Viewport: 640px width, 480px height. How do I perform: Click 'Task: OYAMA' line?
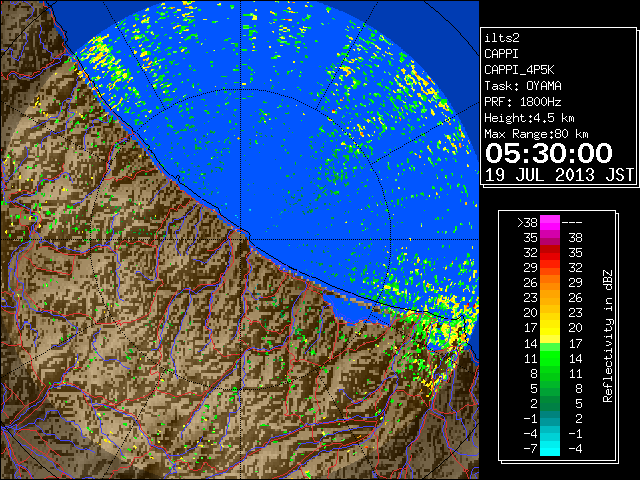[x=523, y=86]
